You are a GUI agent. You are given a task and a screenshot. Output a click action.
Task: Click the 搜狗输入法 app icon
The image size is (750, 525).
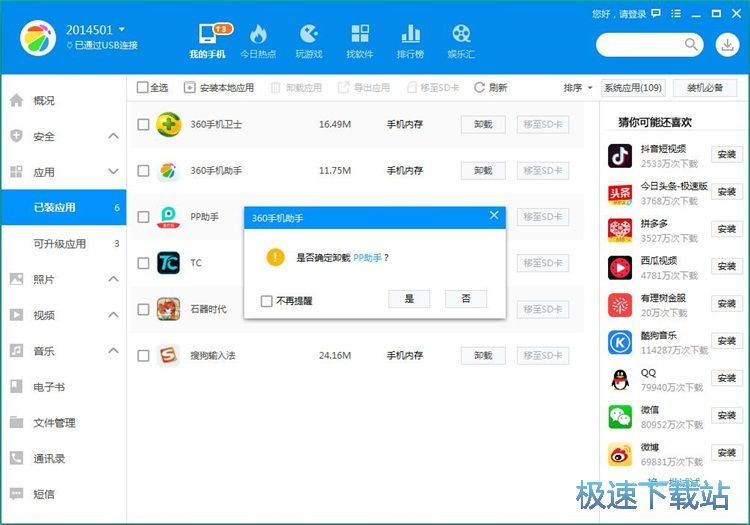click(168, 355)
